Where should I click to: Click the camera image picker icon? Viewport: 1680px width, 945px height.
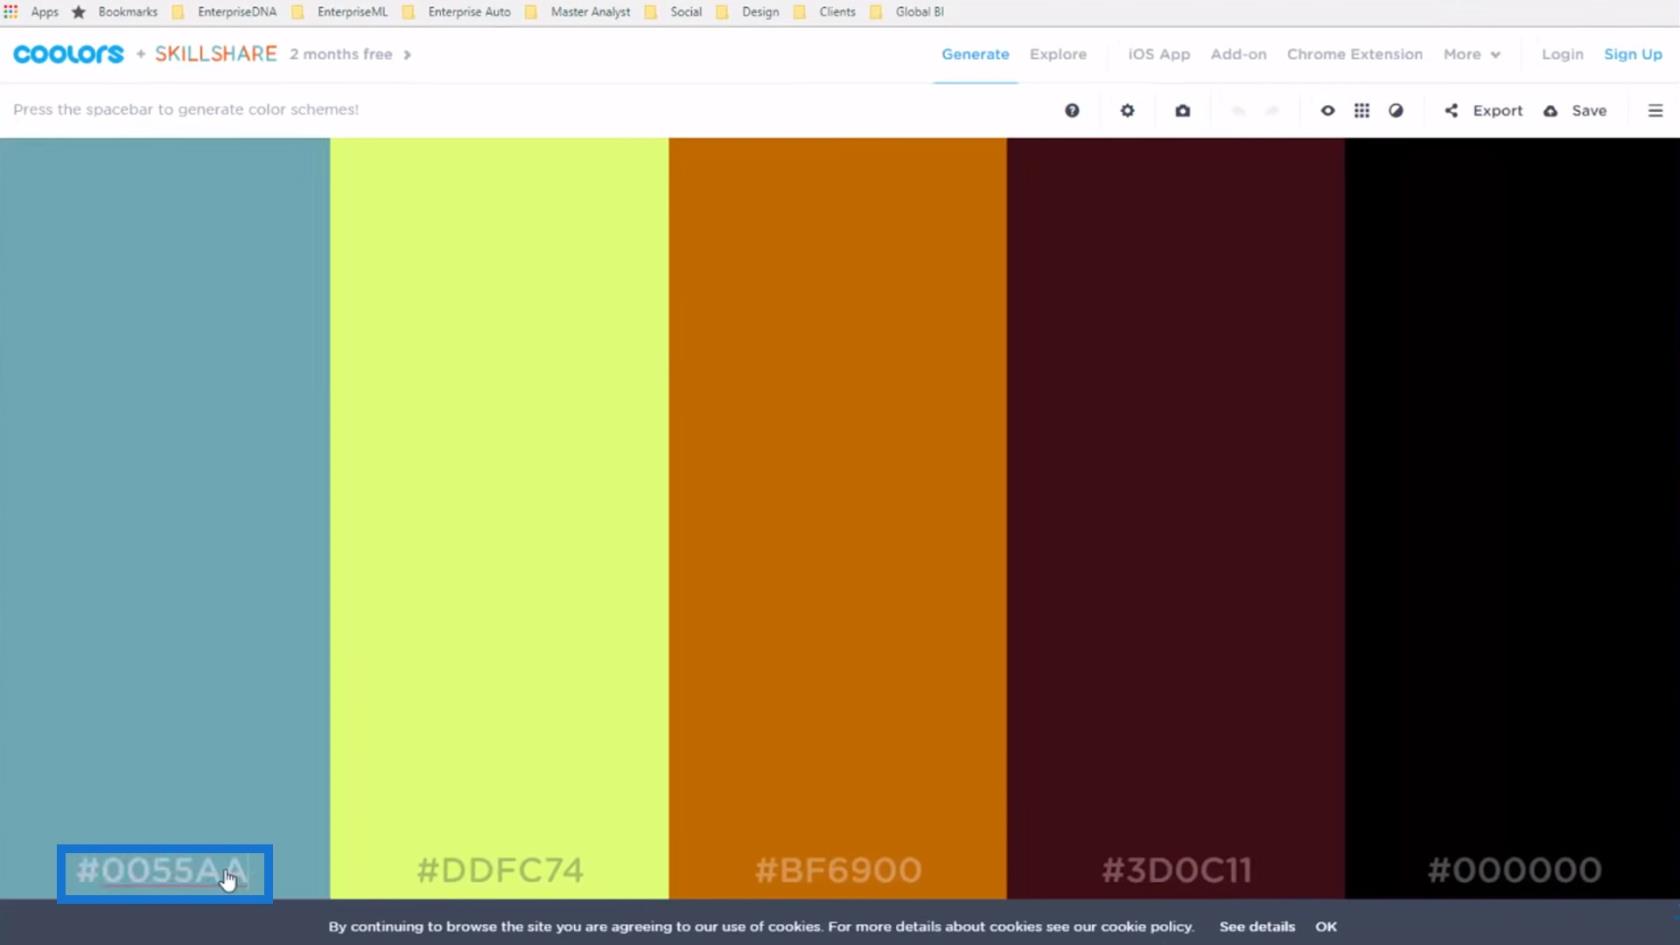click(1182, 110)
